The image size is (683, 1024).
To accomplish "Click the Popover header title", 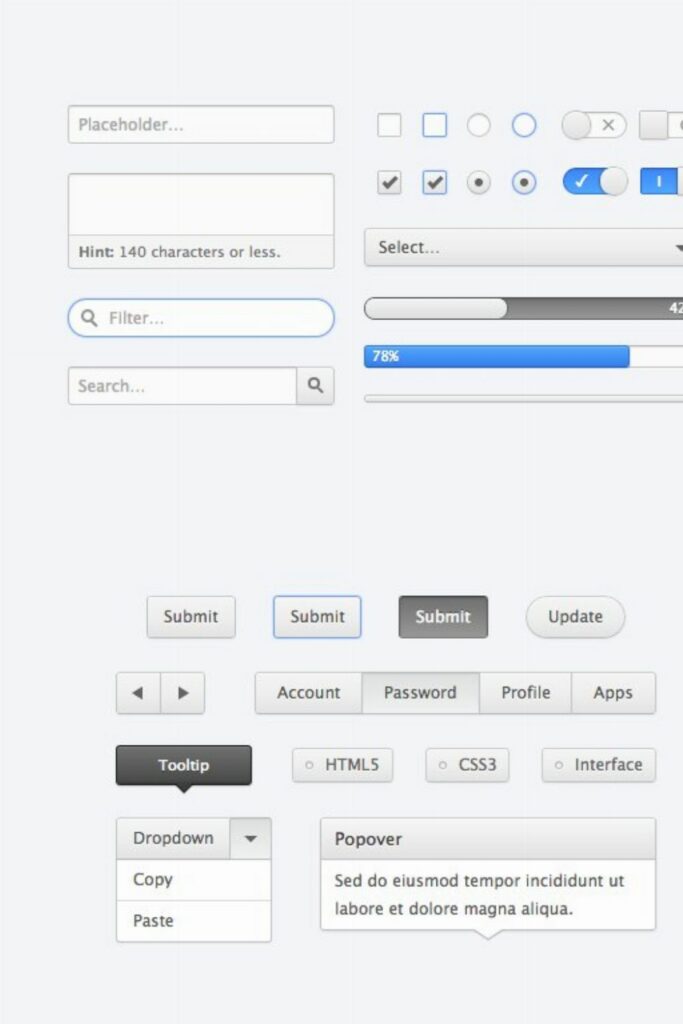I will 368,839.
